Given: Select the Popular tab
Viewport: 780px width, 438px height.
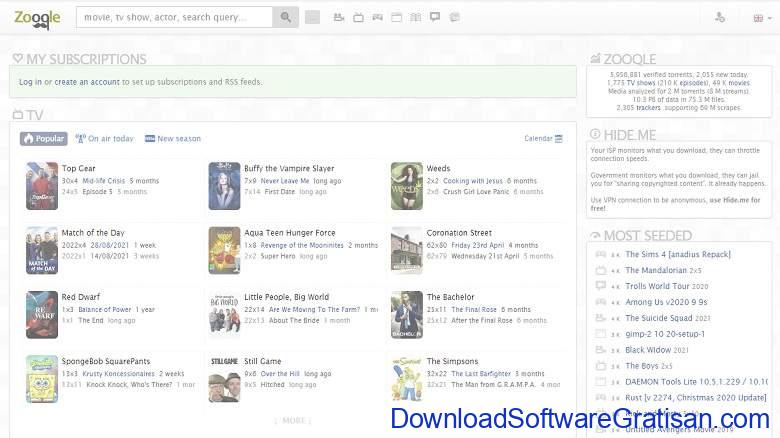Looking at the screenshot, I should (44, 138).
